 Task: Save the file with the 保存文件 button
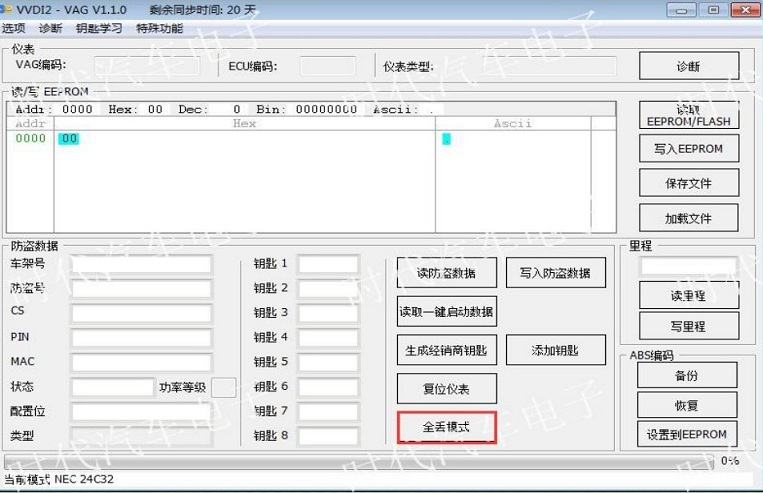[x=689, y=184]
